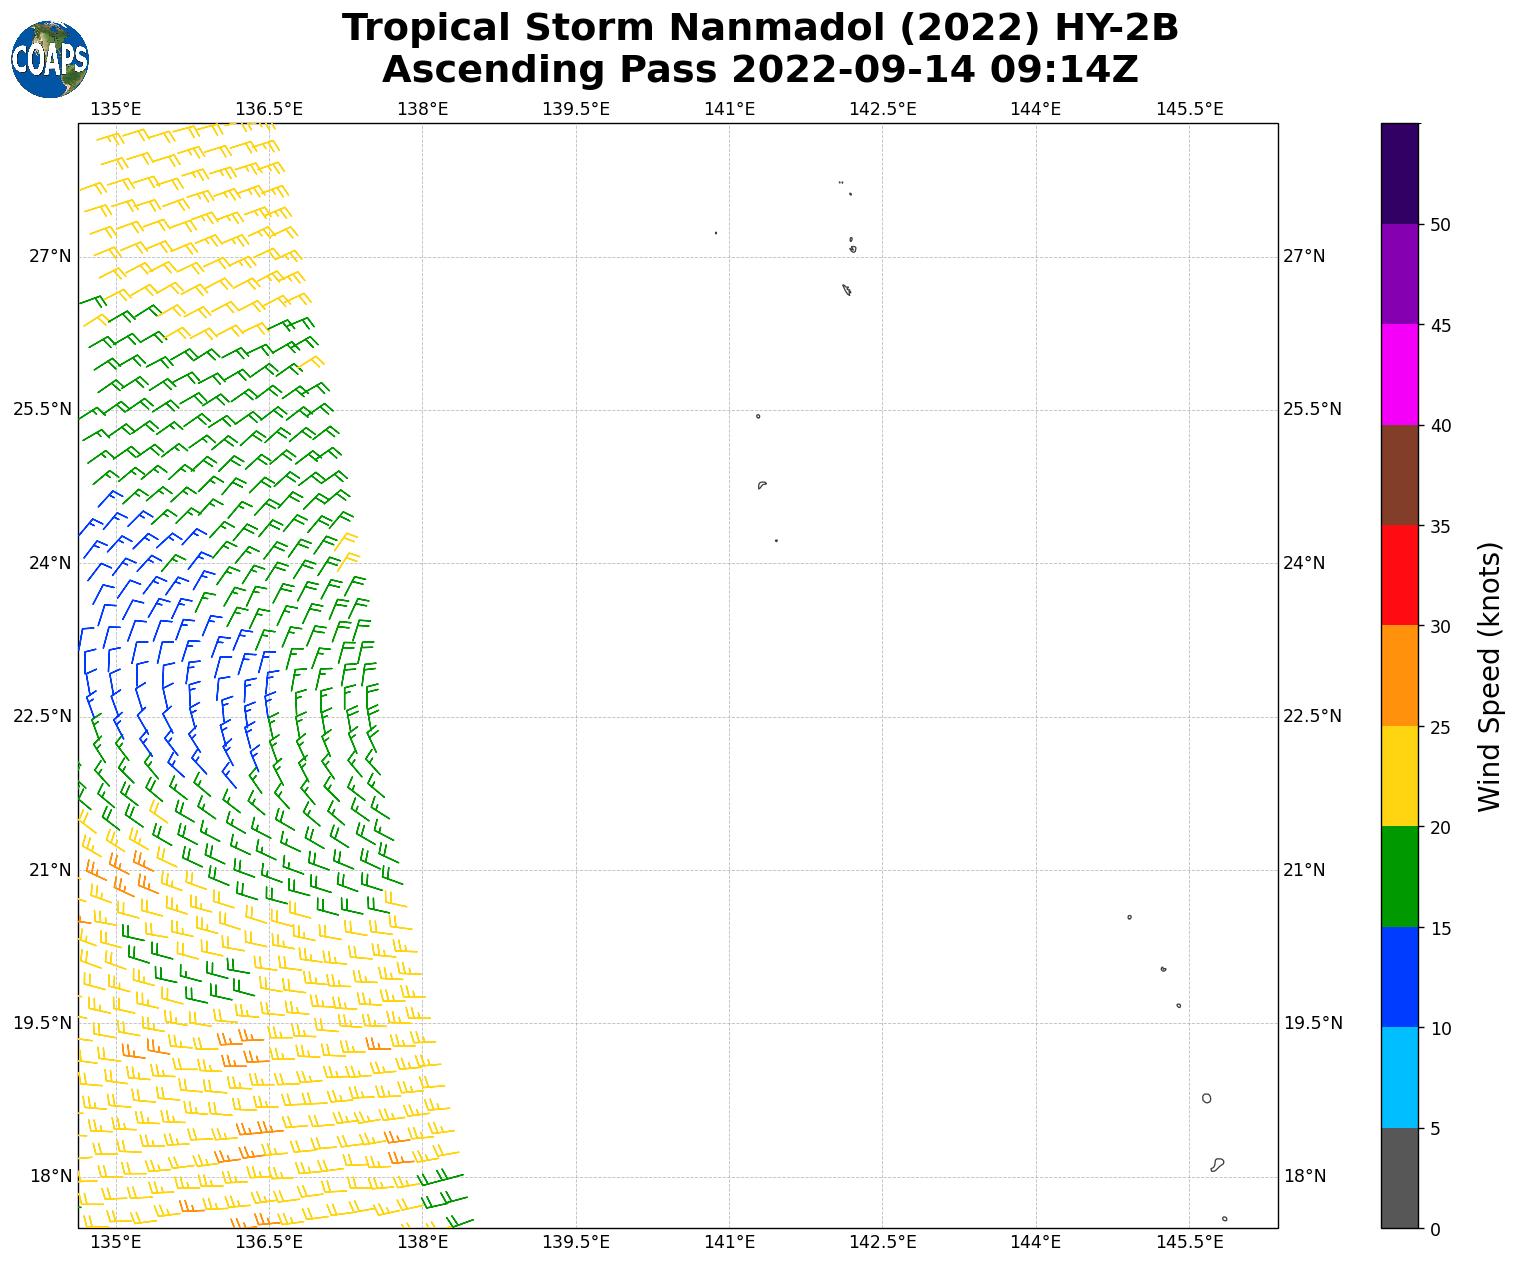Select the magenta 40–45 knots colorbar segment
Screen dimensions: 1518x1264
coord(1399,374)
